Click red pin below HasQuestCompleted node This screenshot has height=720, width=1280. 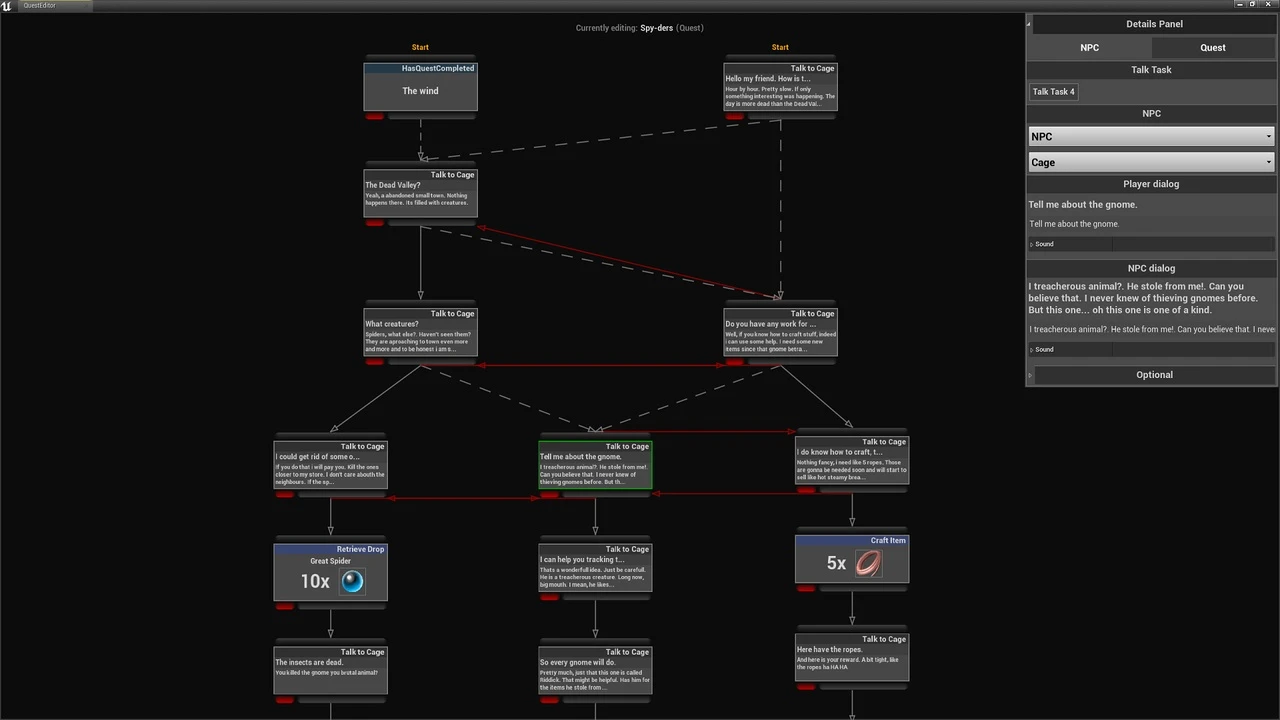pos(374,117)
